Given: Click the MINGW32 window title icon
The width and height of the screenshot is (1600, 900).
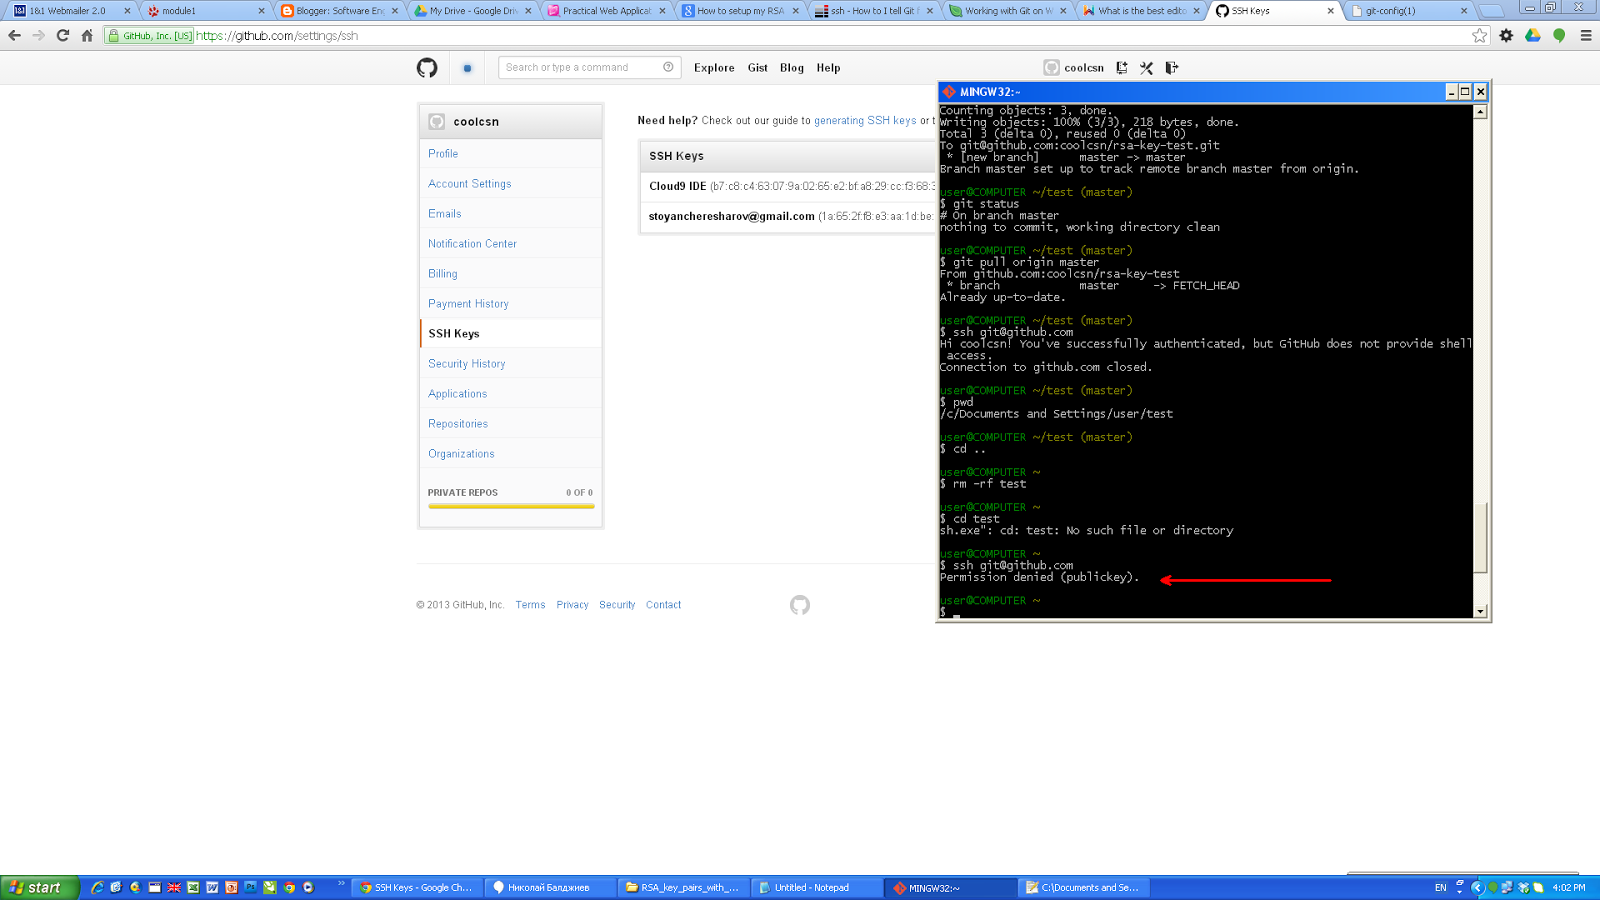Looking at the screenshot, I should tap(949, 92).
